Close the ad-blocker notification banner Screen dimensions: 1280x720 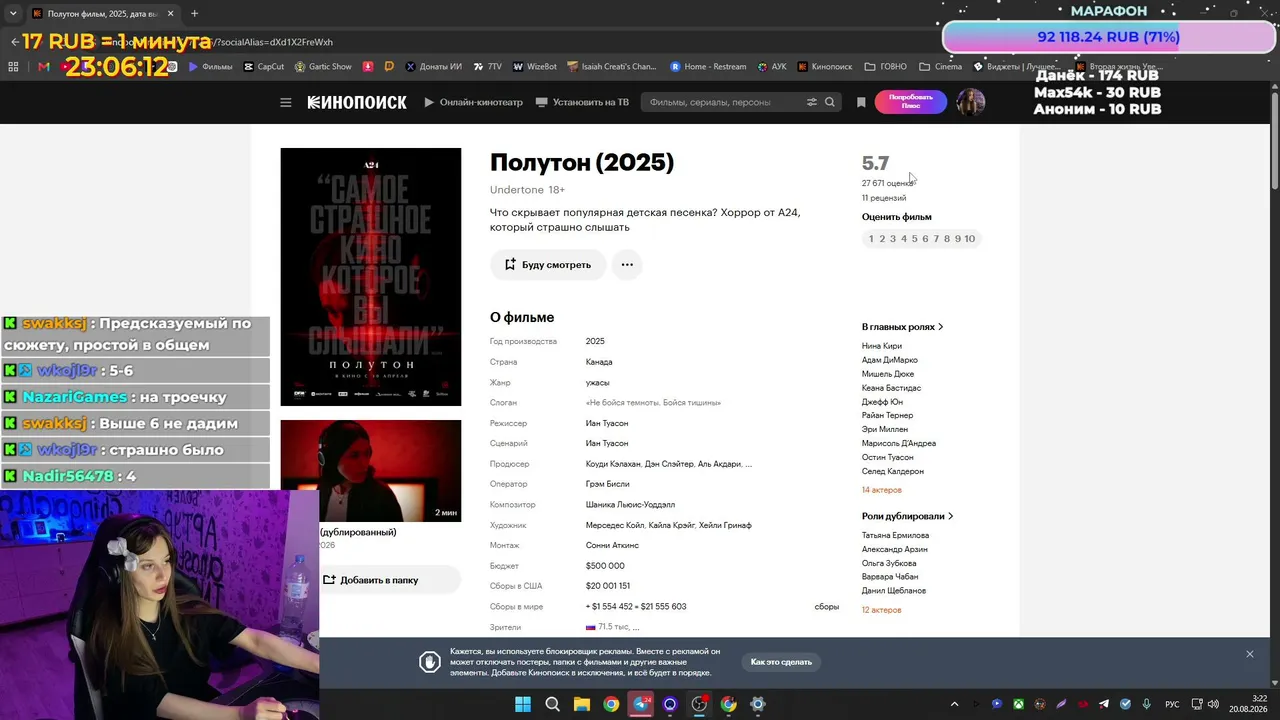1249,654
